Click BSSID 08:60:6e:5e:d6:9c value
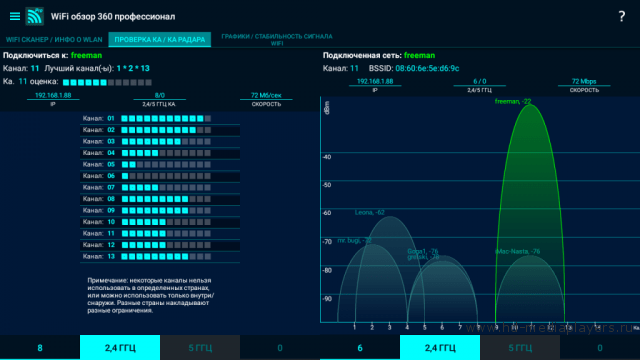640x360 pixels. click(x=427, y=69)
